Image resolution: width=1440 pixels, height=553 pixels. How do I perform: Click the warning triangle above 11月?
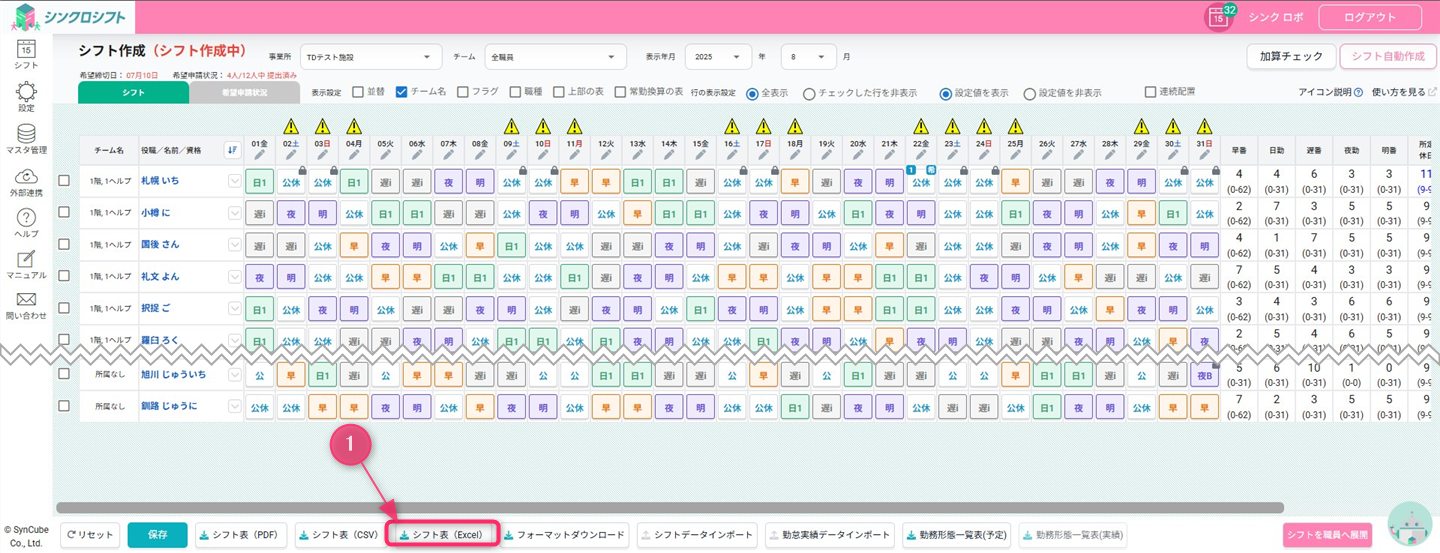(574, 127)
